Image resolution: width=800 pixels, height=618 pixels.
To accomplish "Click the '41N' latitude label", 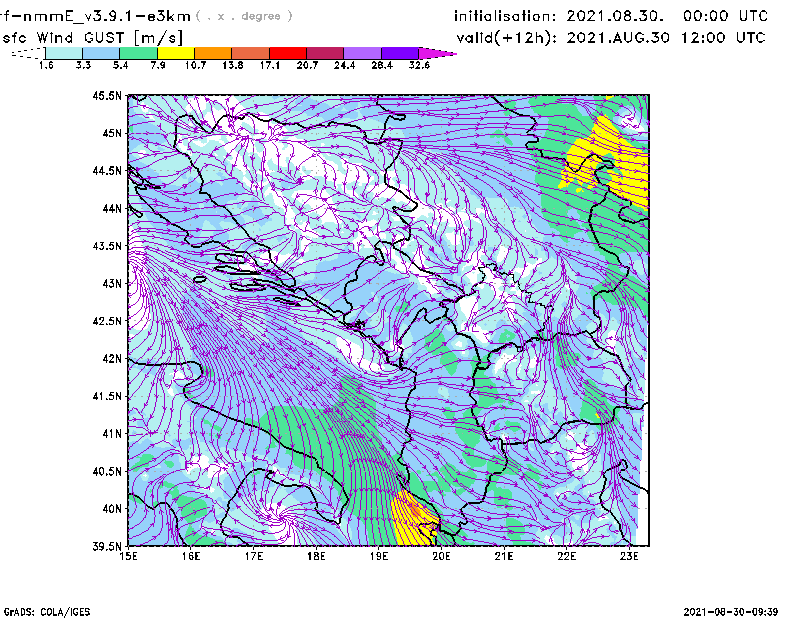I will (x=112, y=434).
